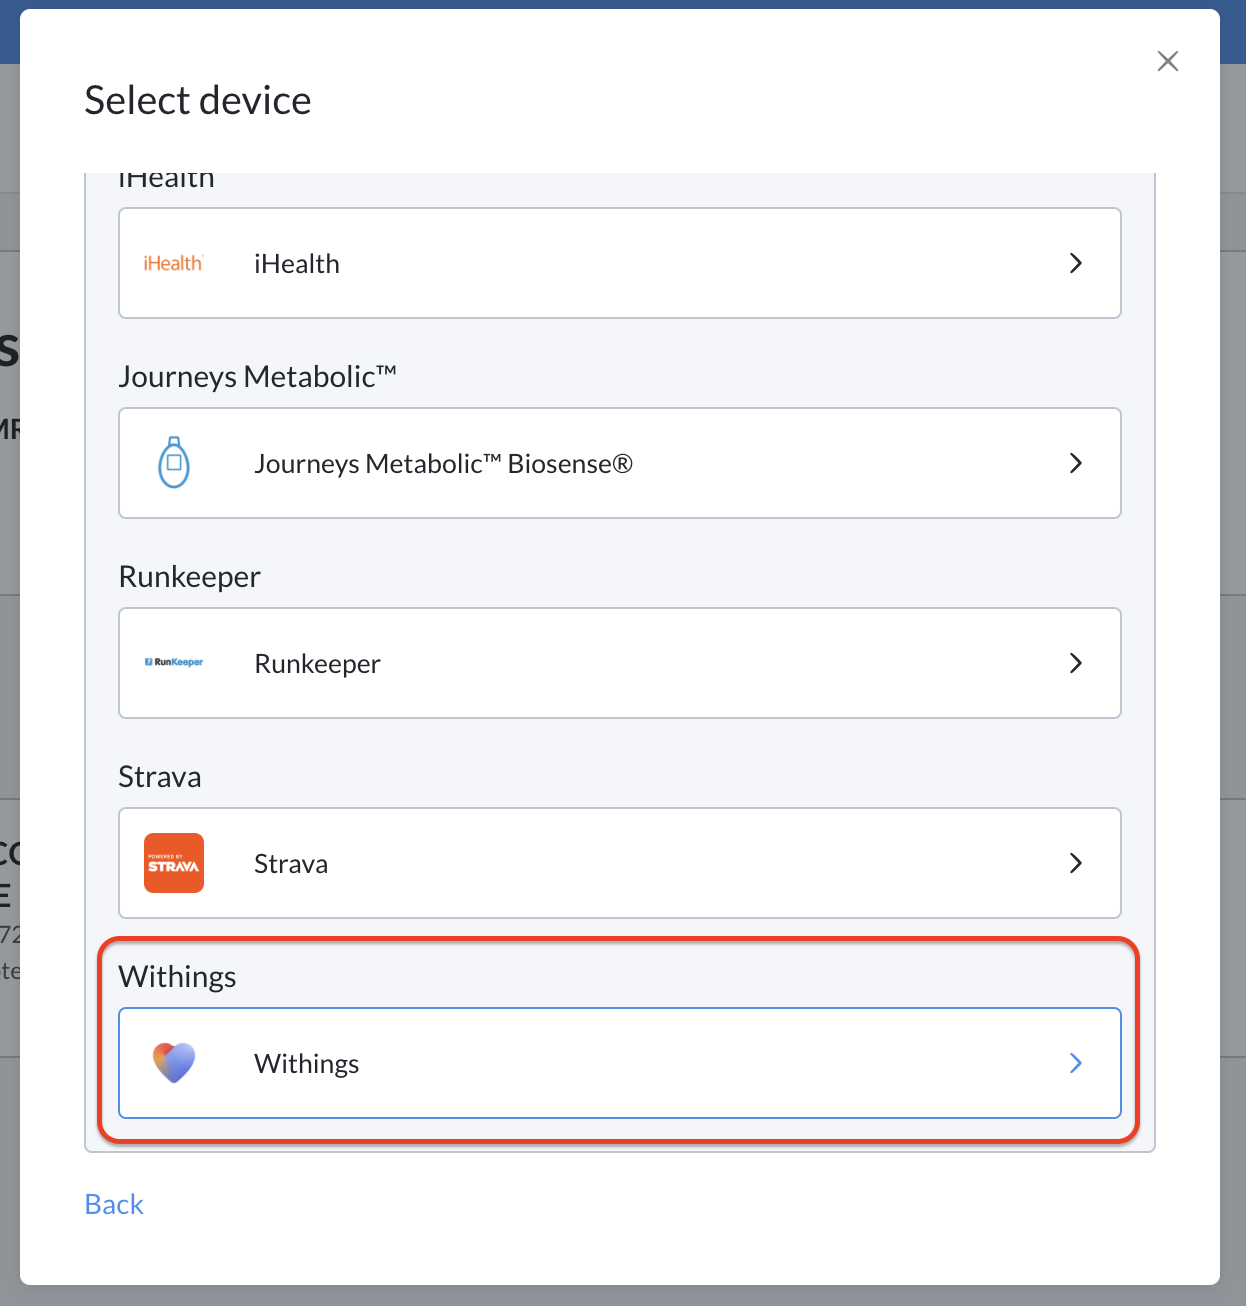Image resolution: width=1246 pixels, height=1306 pixels.
Task: Open Withings using its blue chevron
Action: [1076, 1063]
